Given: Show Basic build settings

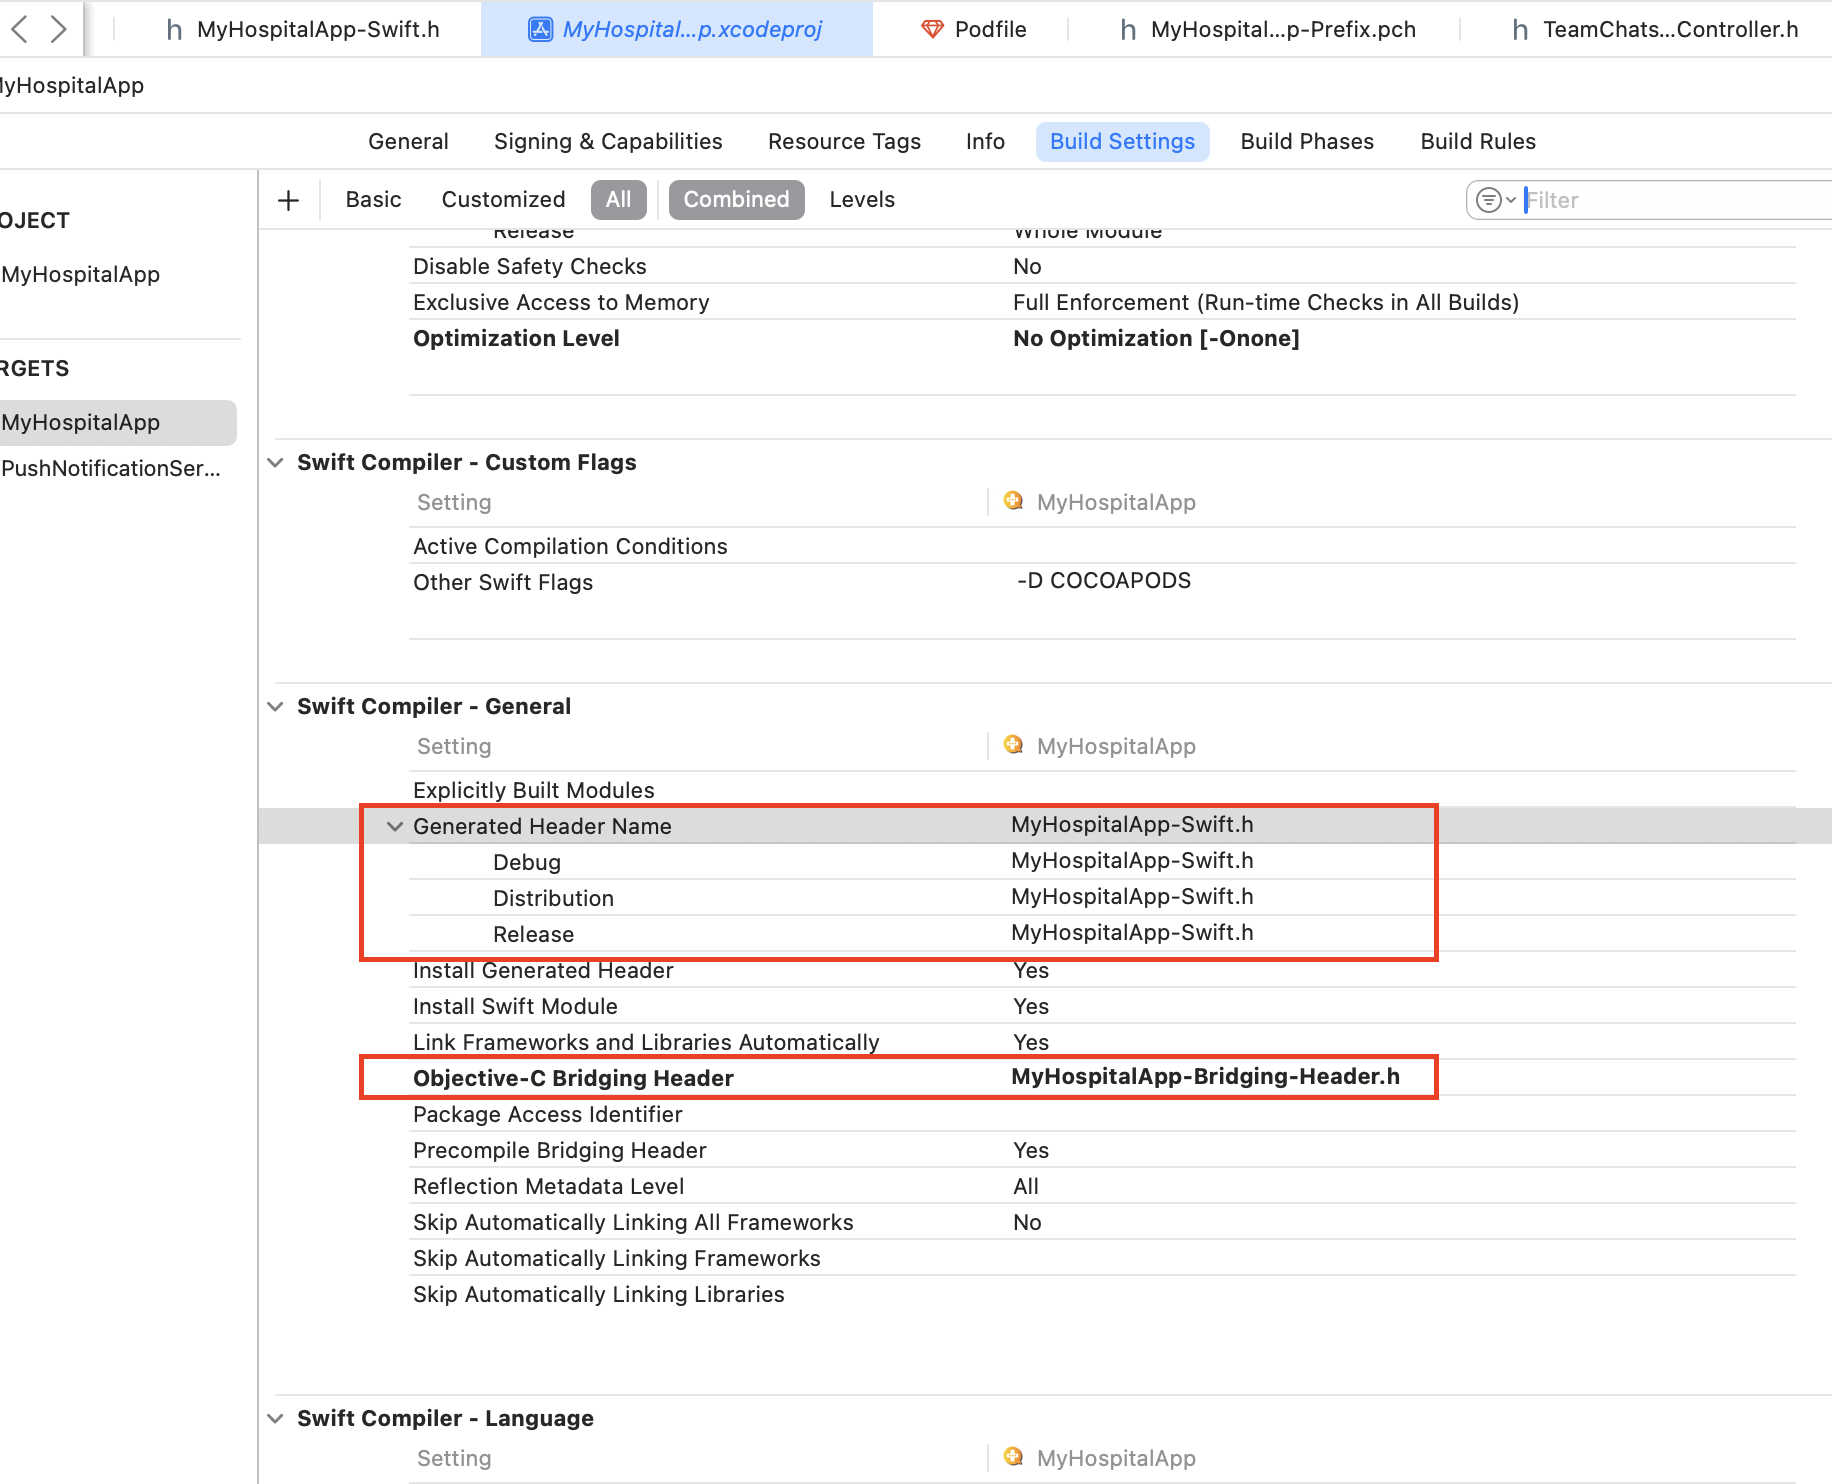Looking at the screenshot, I should pyautogui.click(x=373, y=200).
